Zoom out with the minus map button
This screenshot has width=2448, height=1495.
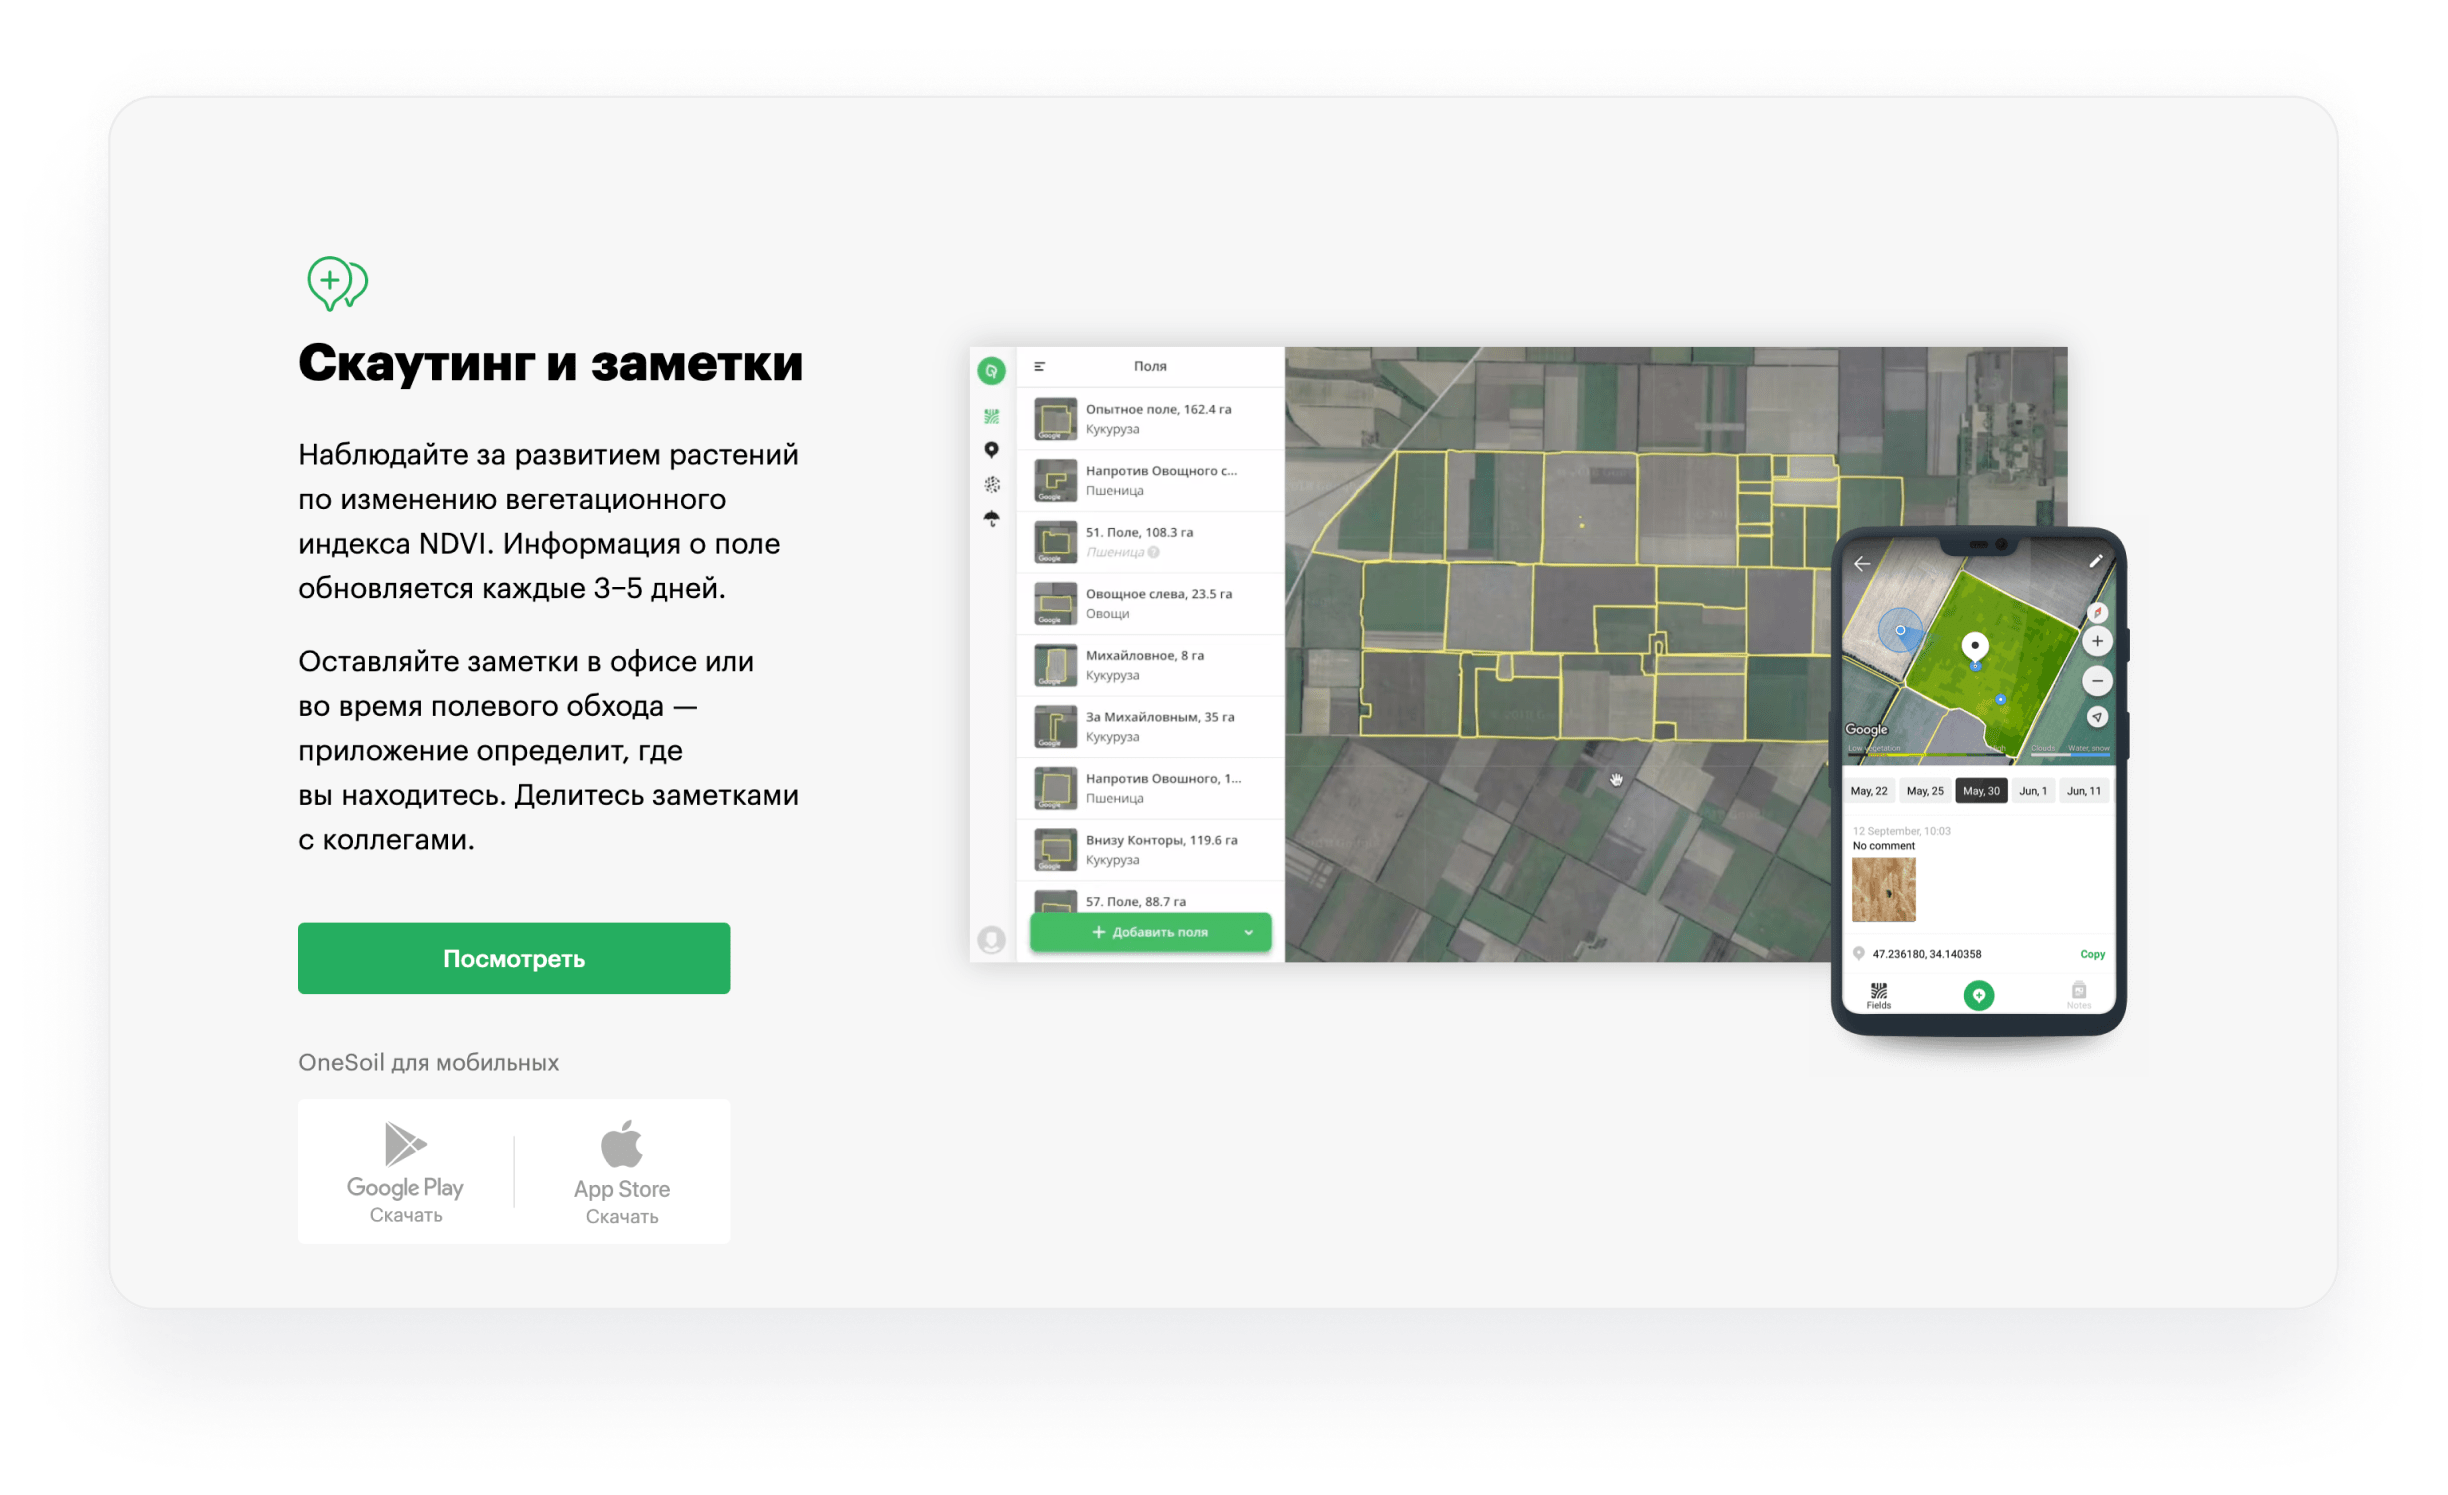tap(2097, 681)
